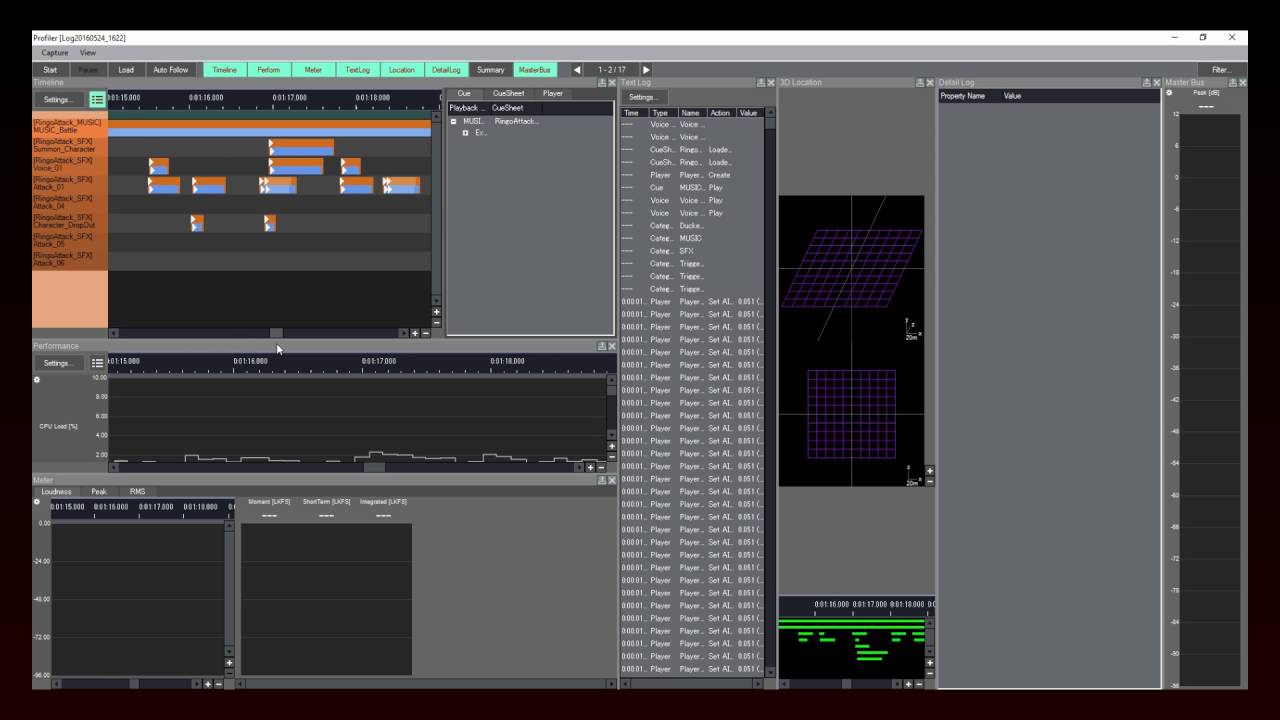This screenshot has height=720, width=1280.
Task: Switch to the Player tab
Action: pyautogui.click(x=553, y=93)
